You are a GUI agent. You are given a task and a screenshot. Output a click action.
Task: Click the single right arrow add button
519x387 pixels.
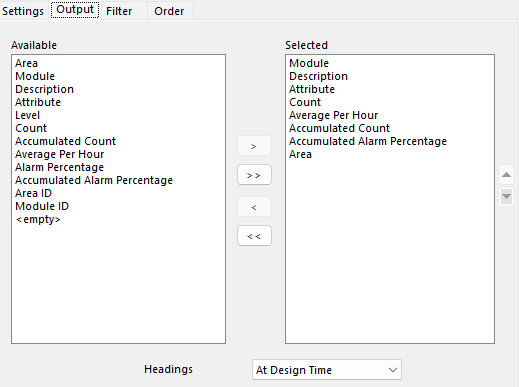(x=254, y=146)
